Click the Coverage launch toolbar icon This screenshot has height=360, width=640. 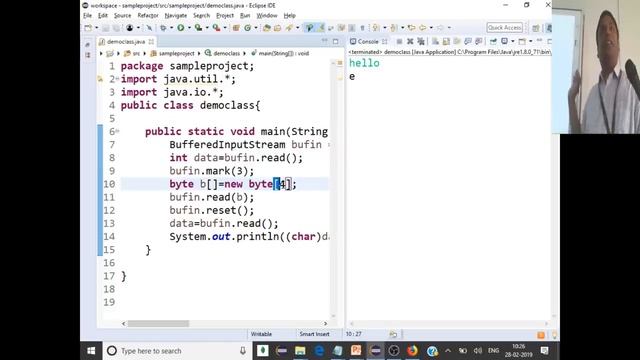click(x=198, y=28)
